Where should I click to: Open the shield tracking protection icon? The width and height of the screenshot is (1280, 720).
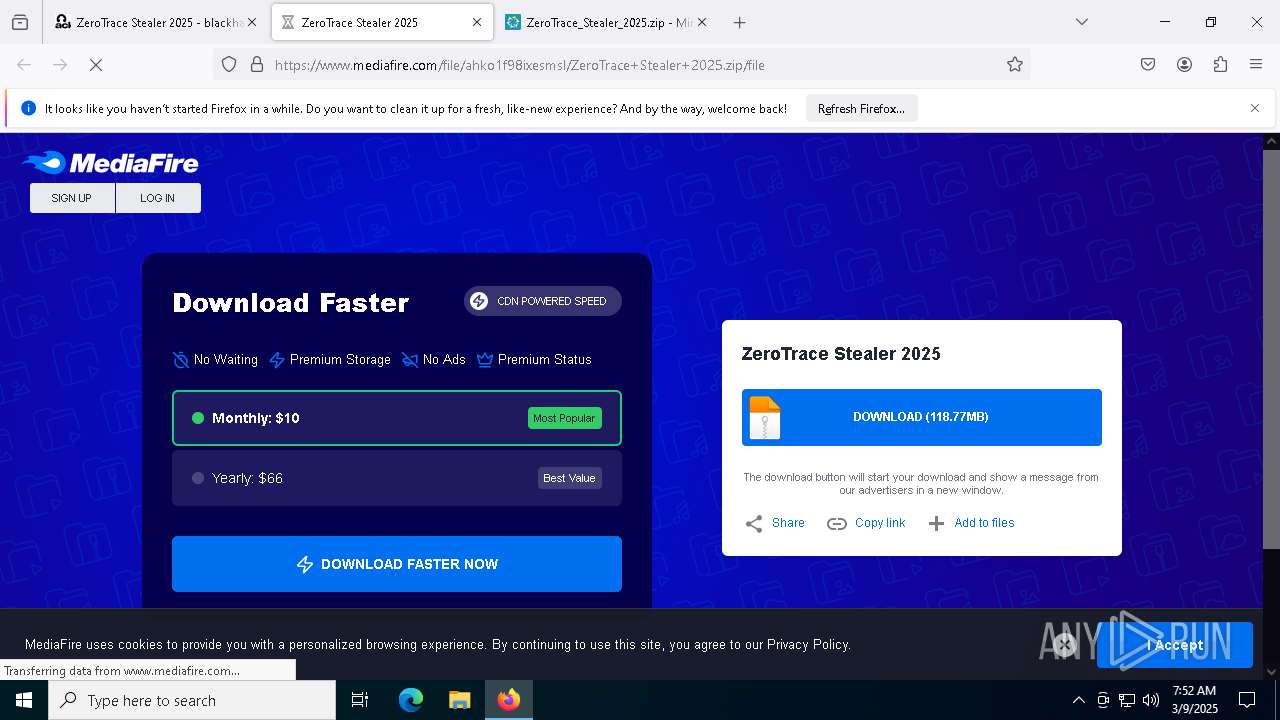coord(229,65)
